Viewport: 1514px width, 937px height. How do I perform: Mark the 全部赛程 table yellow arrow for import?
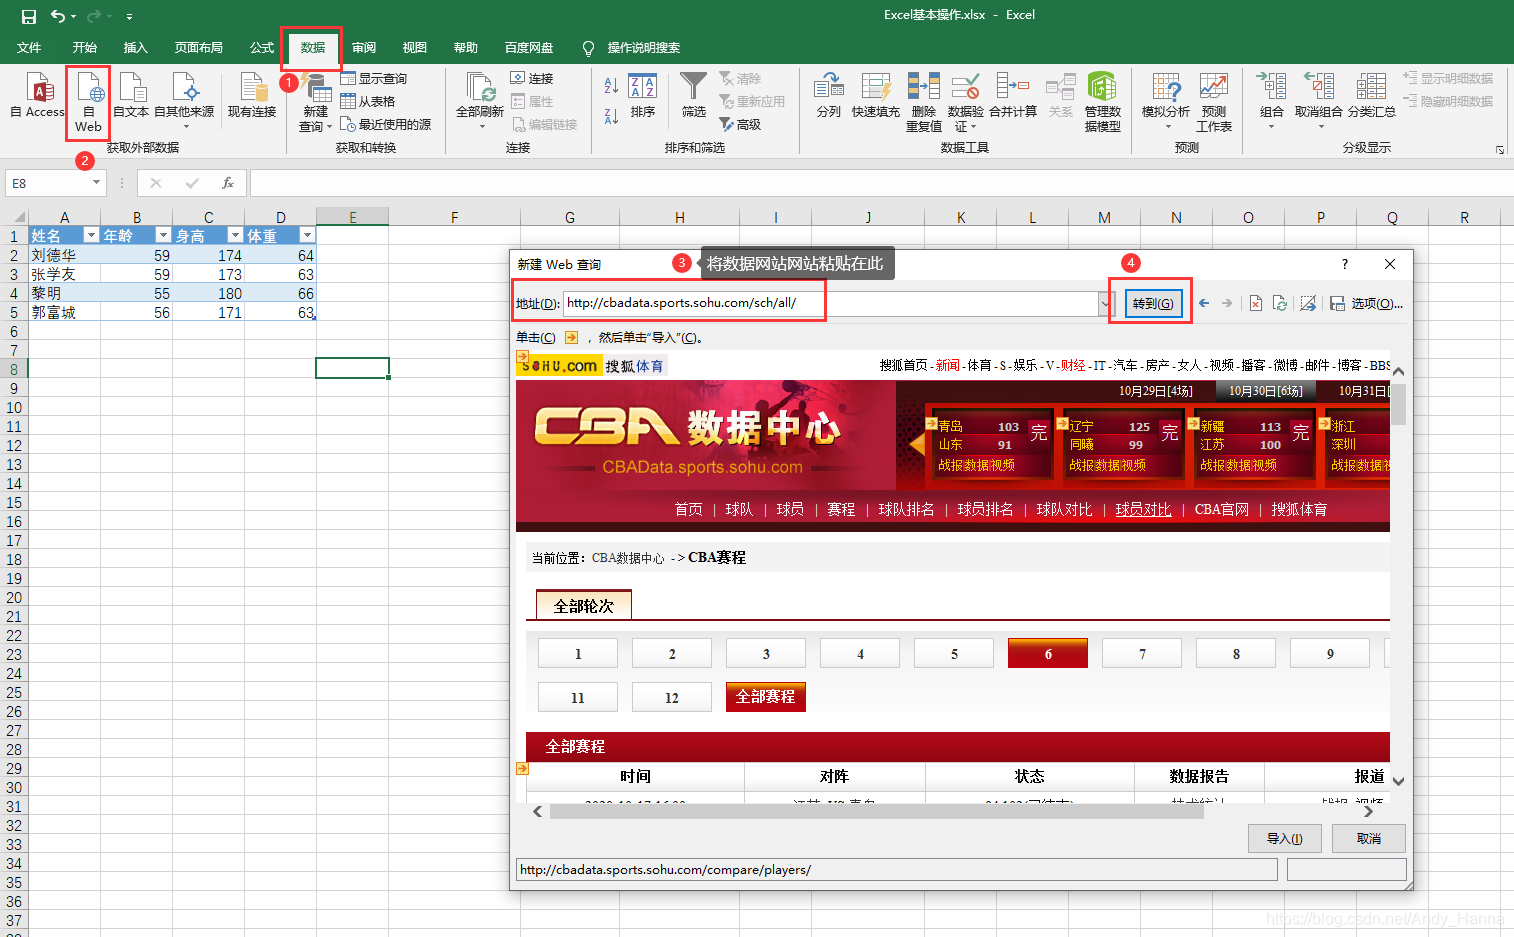point(522,768)
